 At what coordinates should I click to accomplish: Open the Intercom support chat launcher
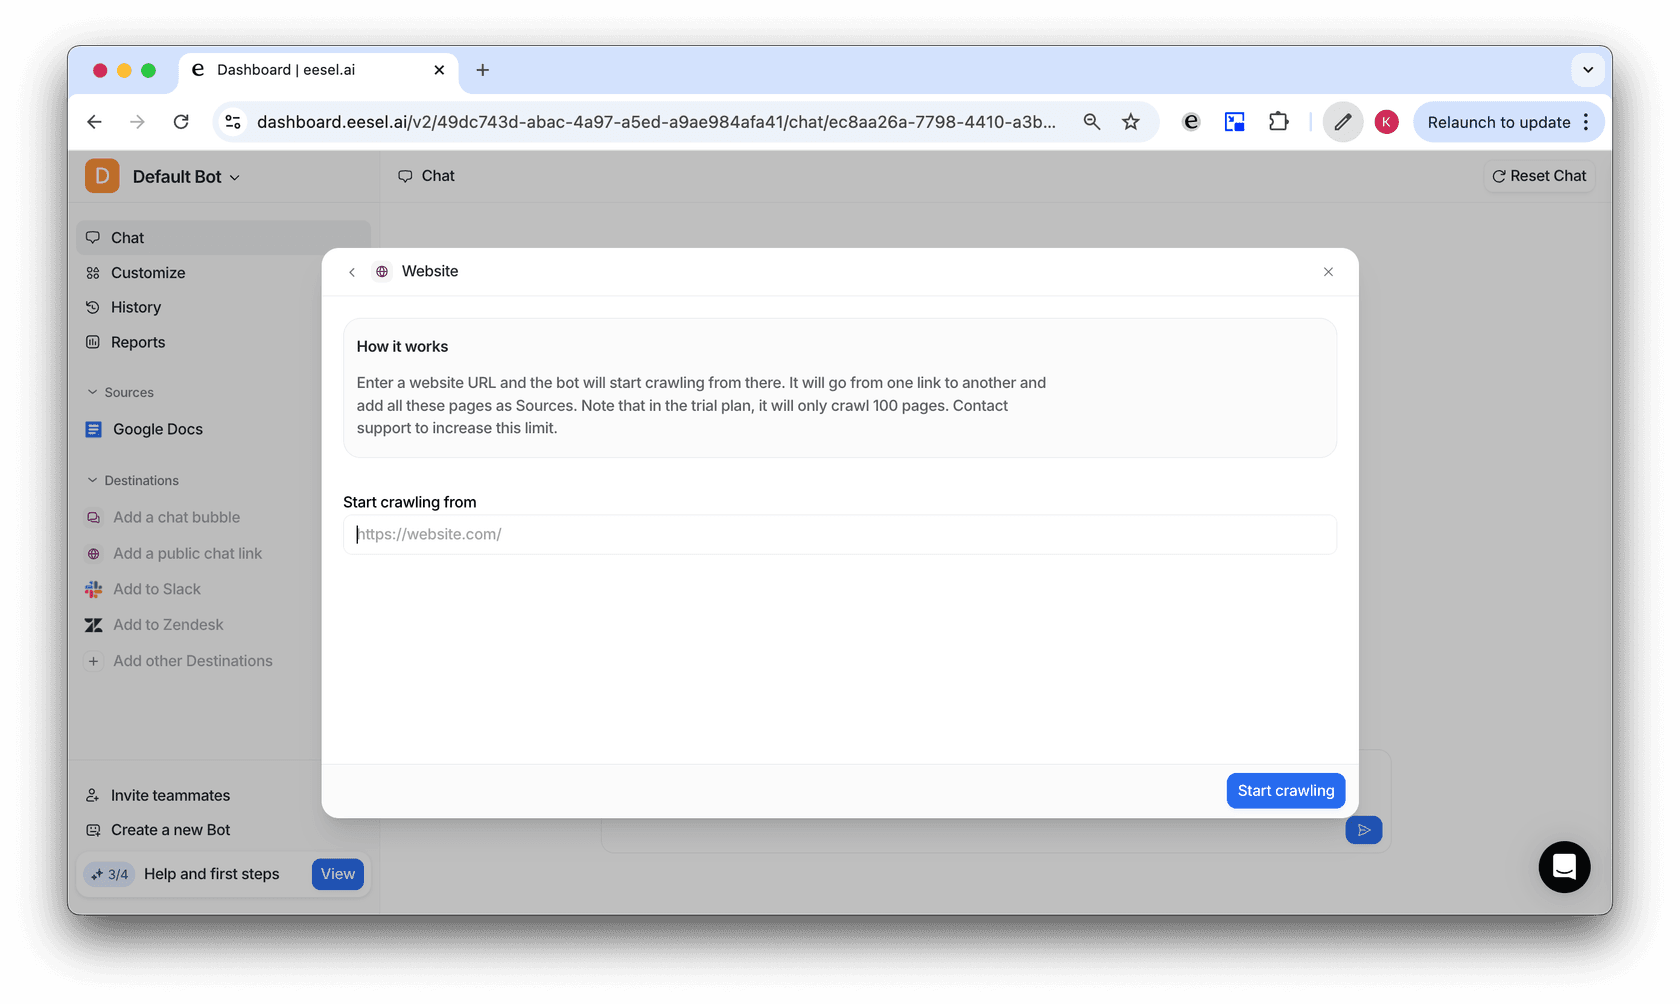pos(1564,867)
